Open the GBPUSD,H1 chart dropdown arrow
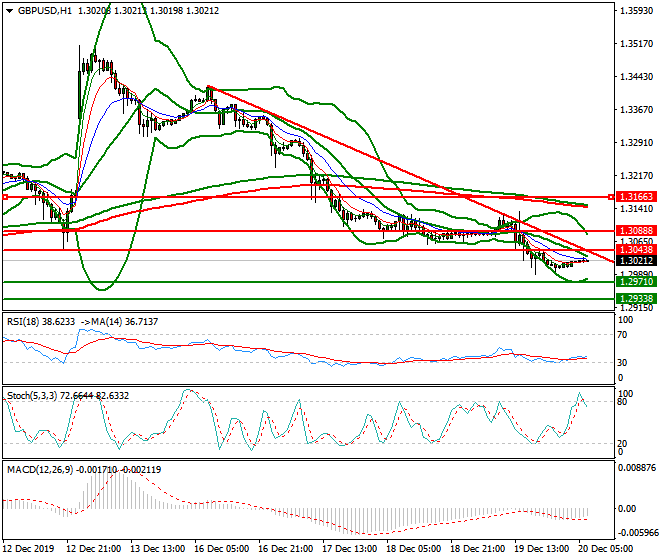Screen dimensions: 660x560 pos(9,10)
